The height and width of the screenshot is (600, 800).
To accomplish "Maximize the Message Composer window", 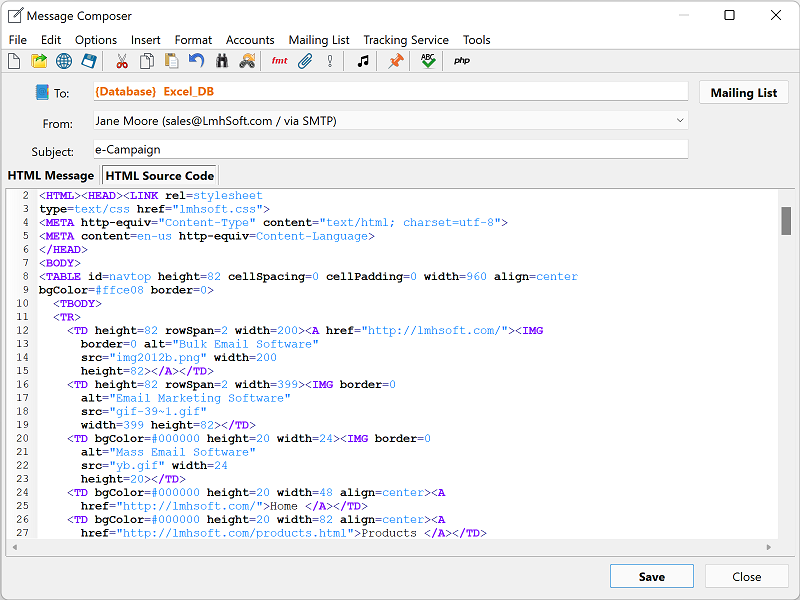I will [x=730, y=15].
